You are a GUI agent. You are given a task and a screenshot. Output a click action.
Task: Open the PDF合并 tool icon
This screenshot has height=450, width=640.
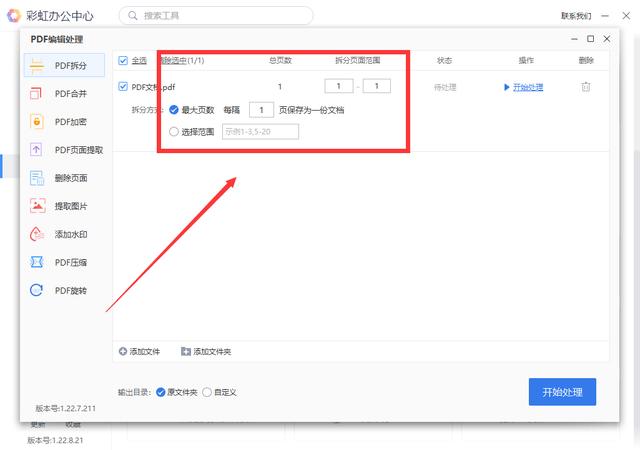tap(36, 94)
